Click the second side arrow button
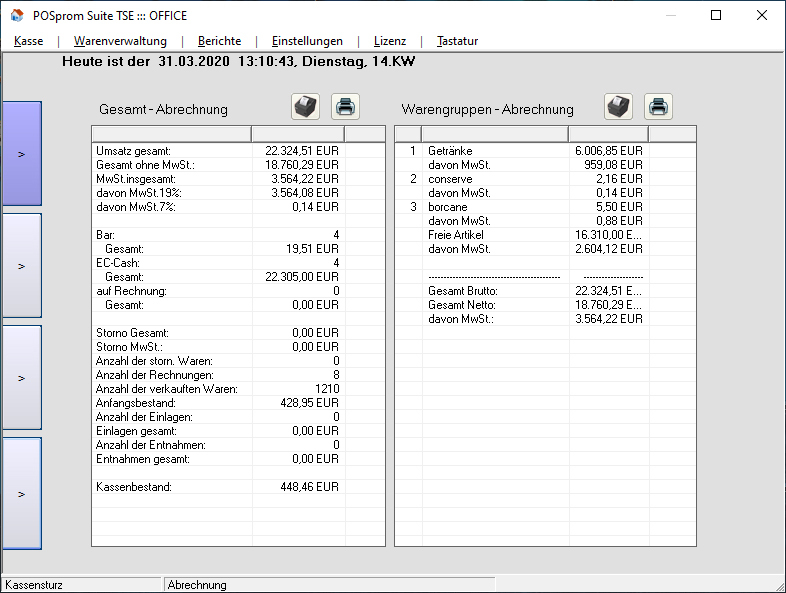This screenshot has width=786, height=593. (22, 266)
